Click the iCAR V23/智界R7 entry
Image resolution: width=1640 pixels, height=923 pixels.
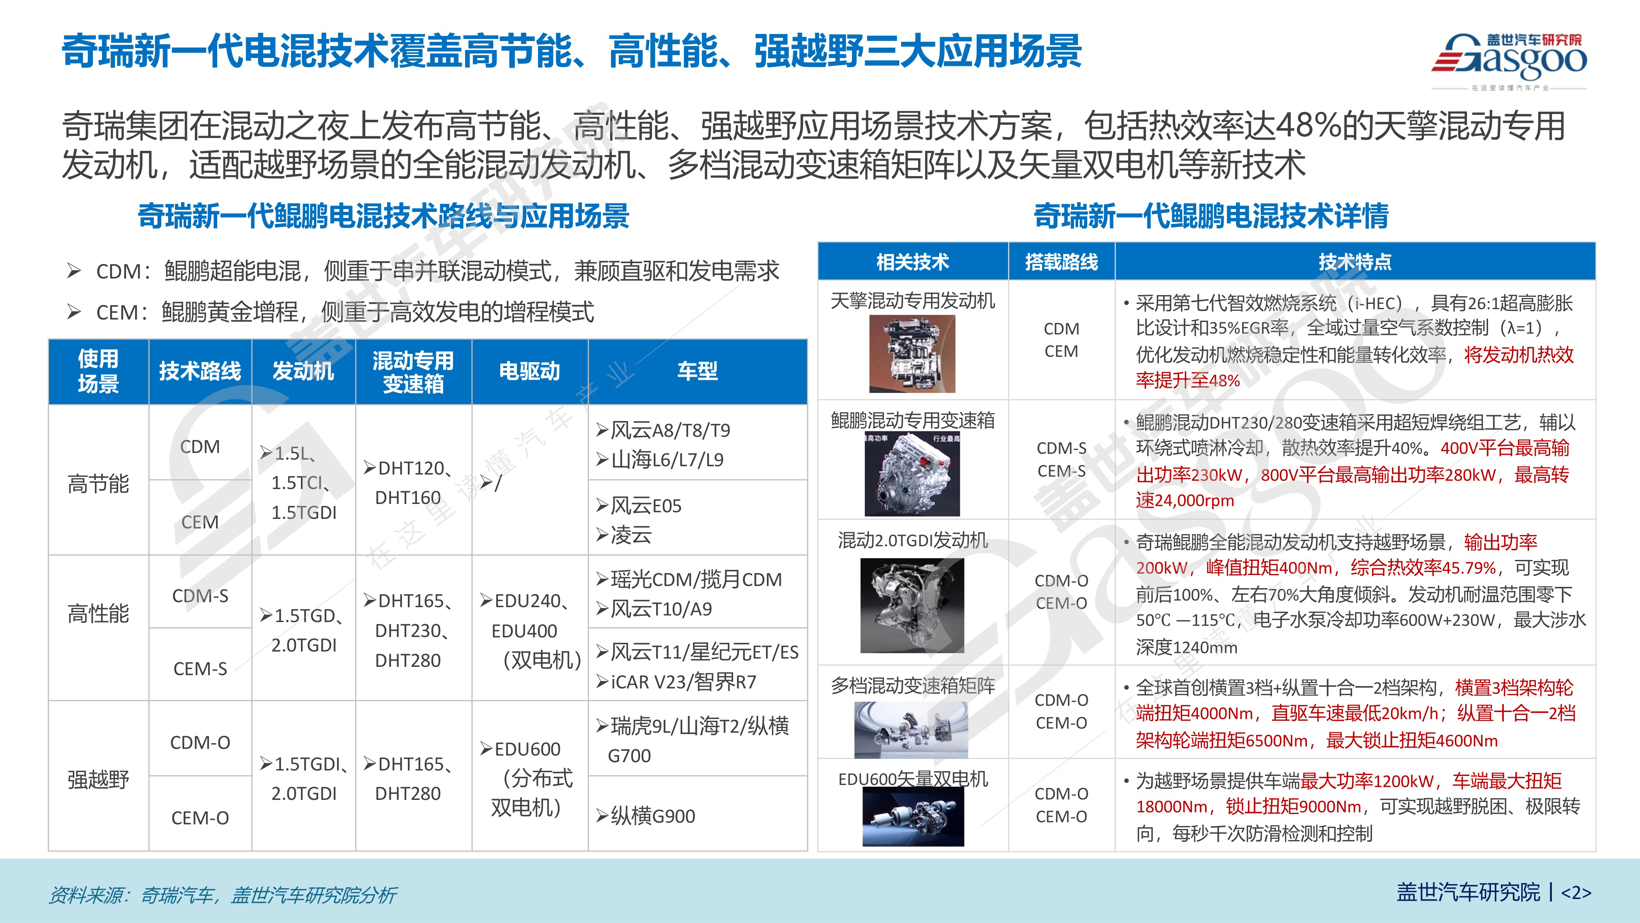pos(676,682)
